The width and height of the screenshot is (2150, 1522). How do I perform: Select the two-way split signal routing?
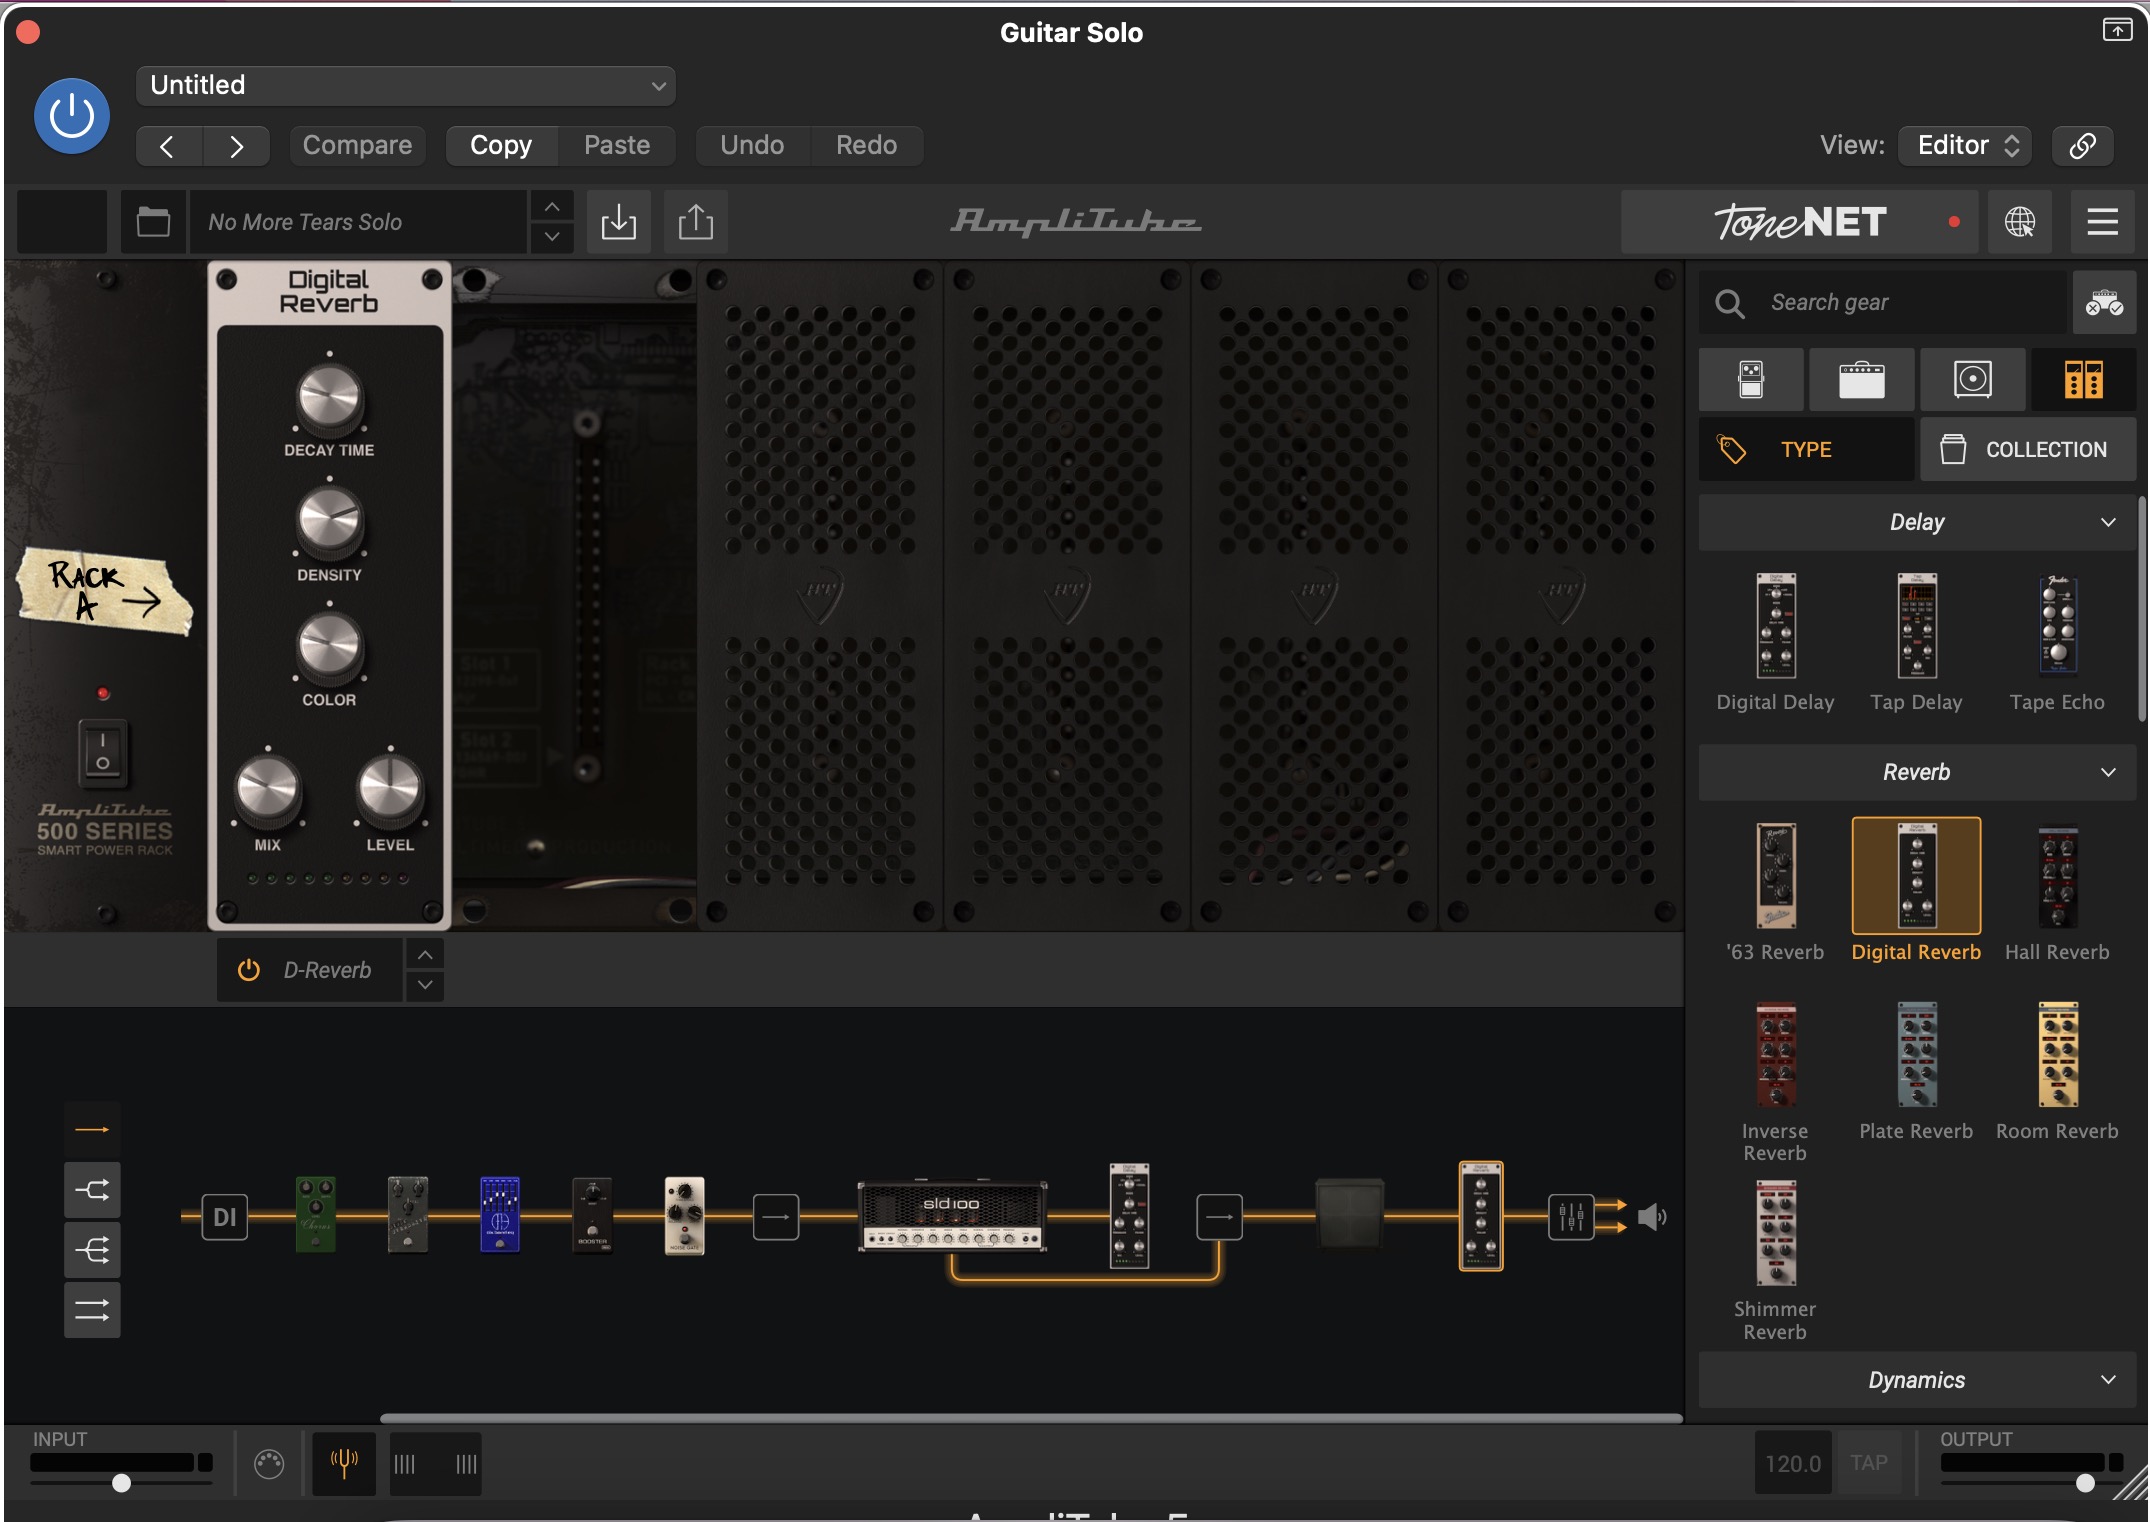click(92, 1190)
